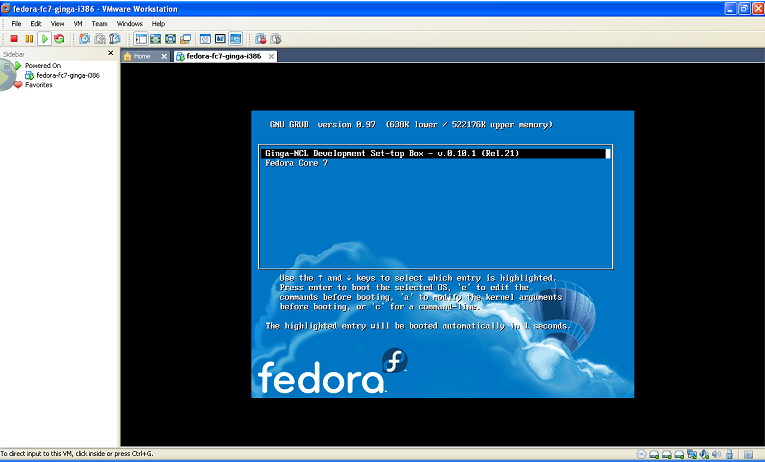Close the Sidebar panel with its X
The width and height of the screenshot is (765, 462).
pos(110,53)
